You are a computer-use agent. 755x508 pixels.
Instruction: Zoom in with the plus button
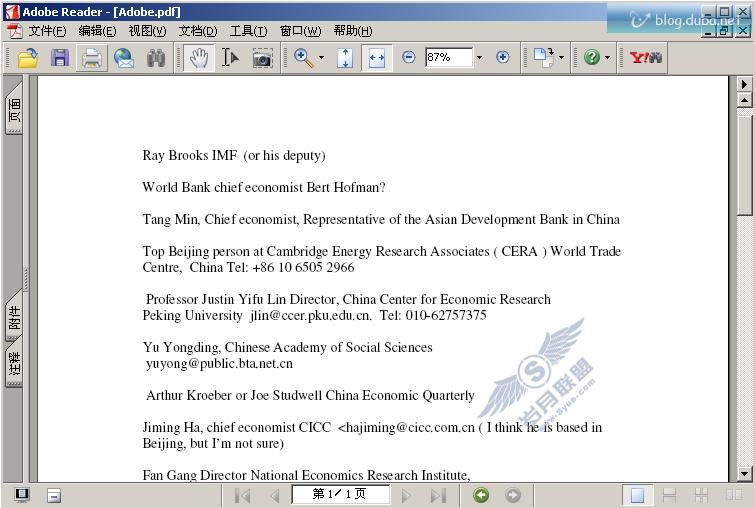[x=502, y=57]
